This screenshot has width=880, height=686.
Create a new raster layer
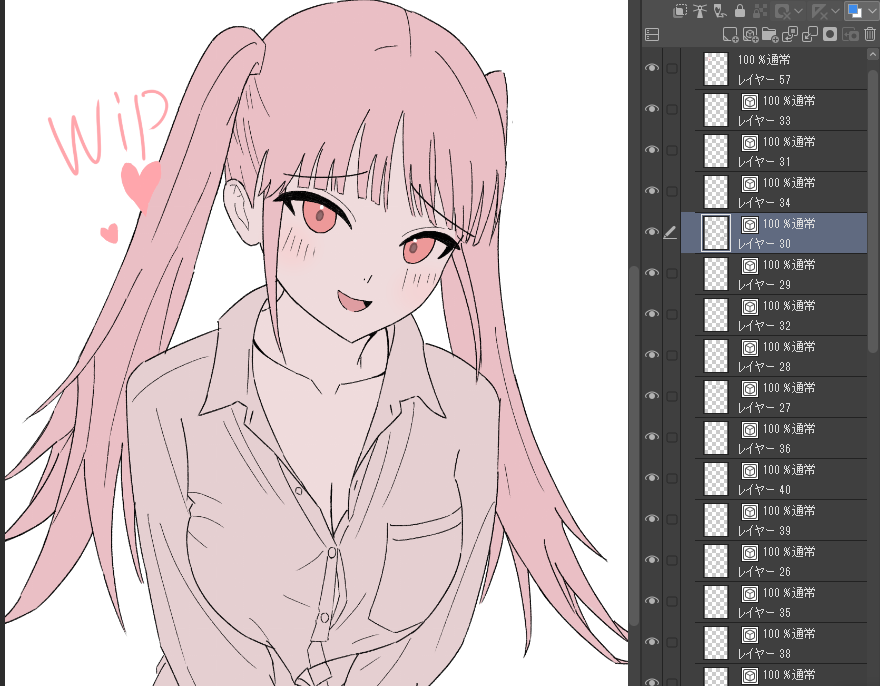pyautogui.click(x=730, y=35)
